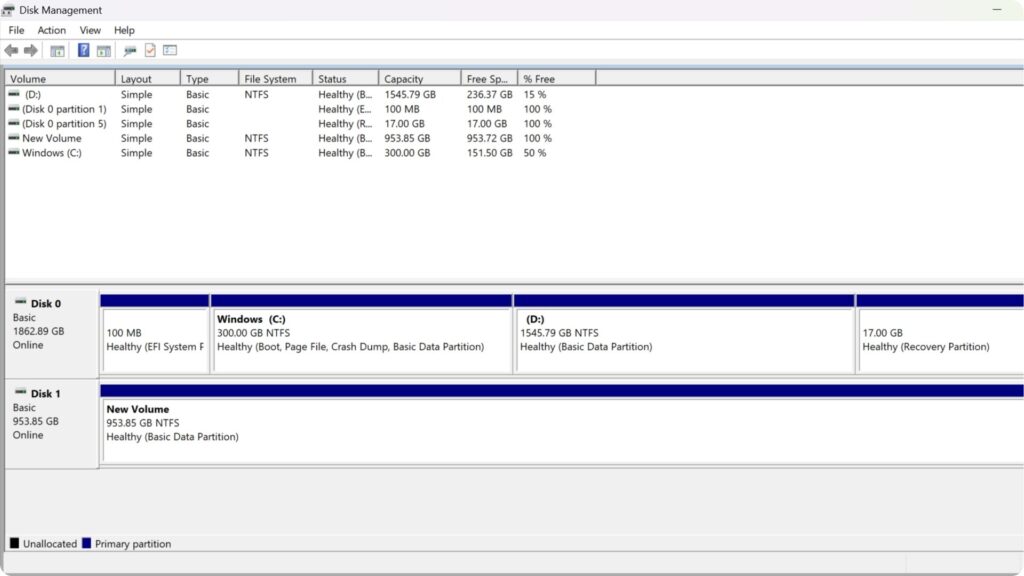Open the Action menu
This screenshot has height=576, width=1024.
pyautogui.click(x=51, y=30)
